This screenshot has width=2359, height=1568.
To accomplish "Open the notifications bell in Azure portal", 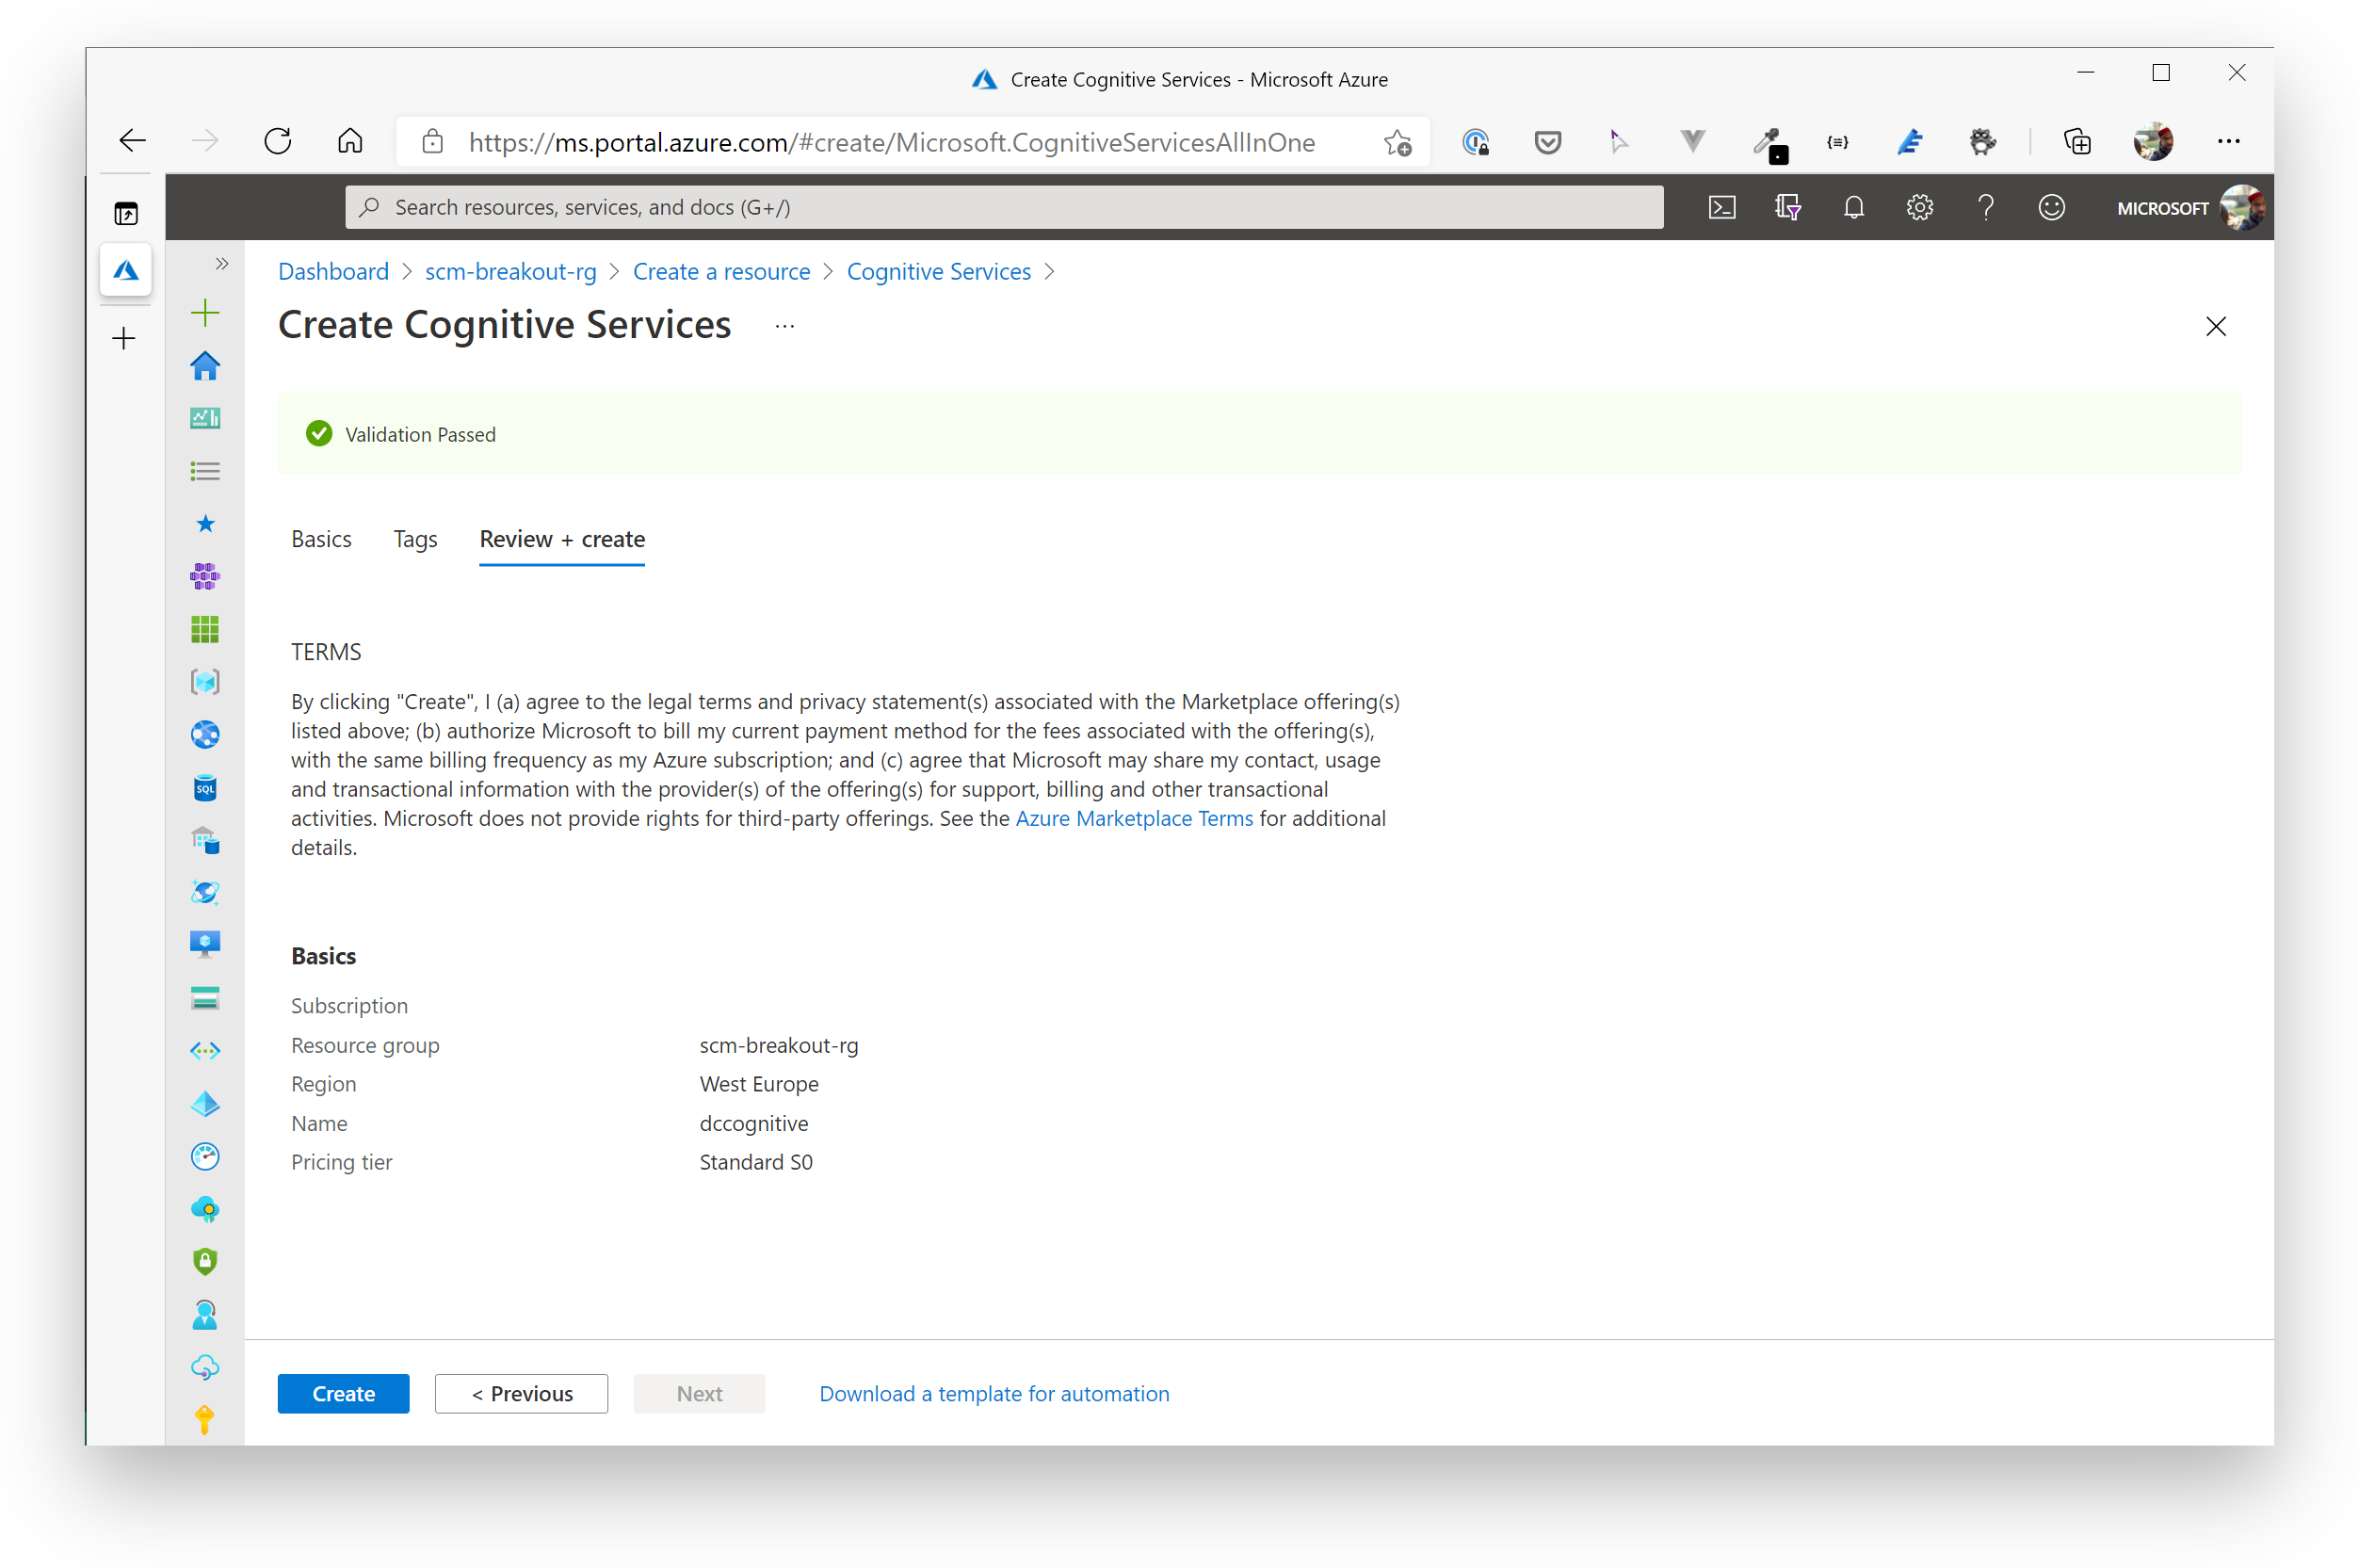I will point(1853,207).
